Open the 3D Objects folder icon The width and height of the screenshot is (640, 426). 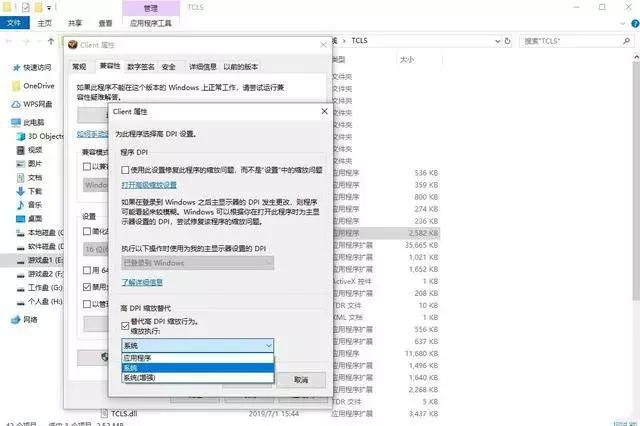[x=21, y=136]
